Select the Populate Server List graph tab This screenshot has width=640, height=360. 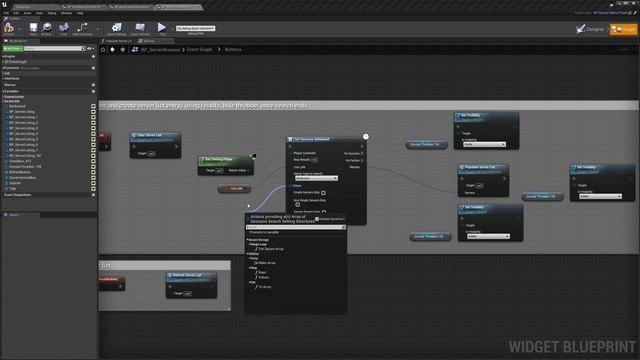(x=117, y=41)
